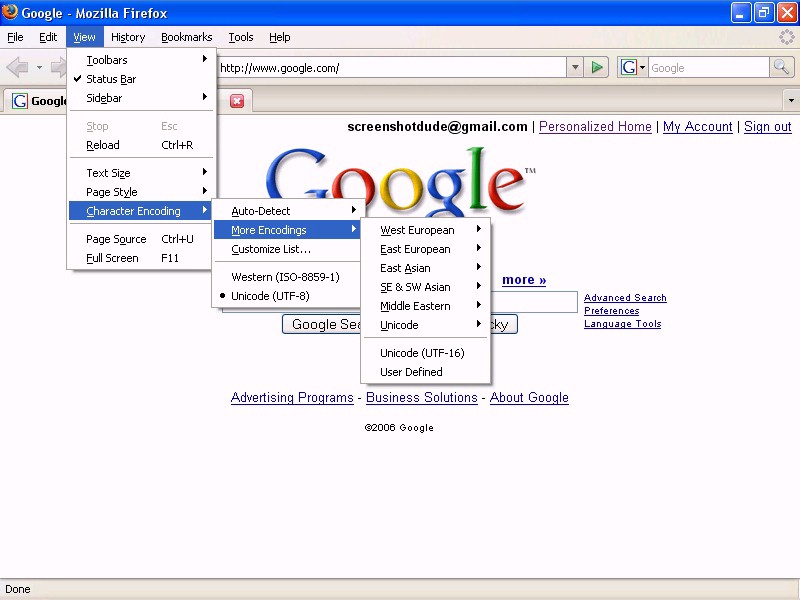Click the Sign out link

tap(767, 127)
